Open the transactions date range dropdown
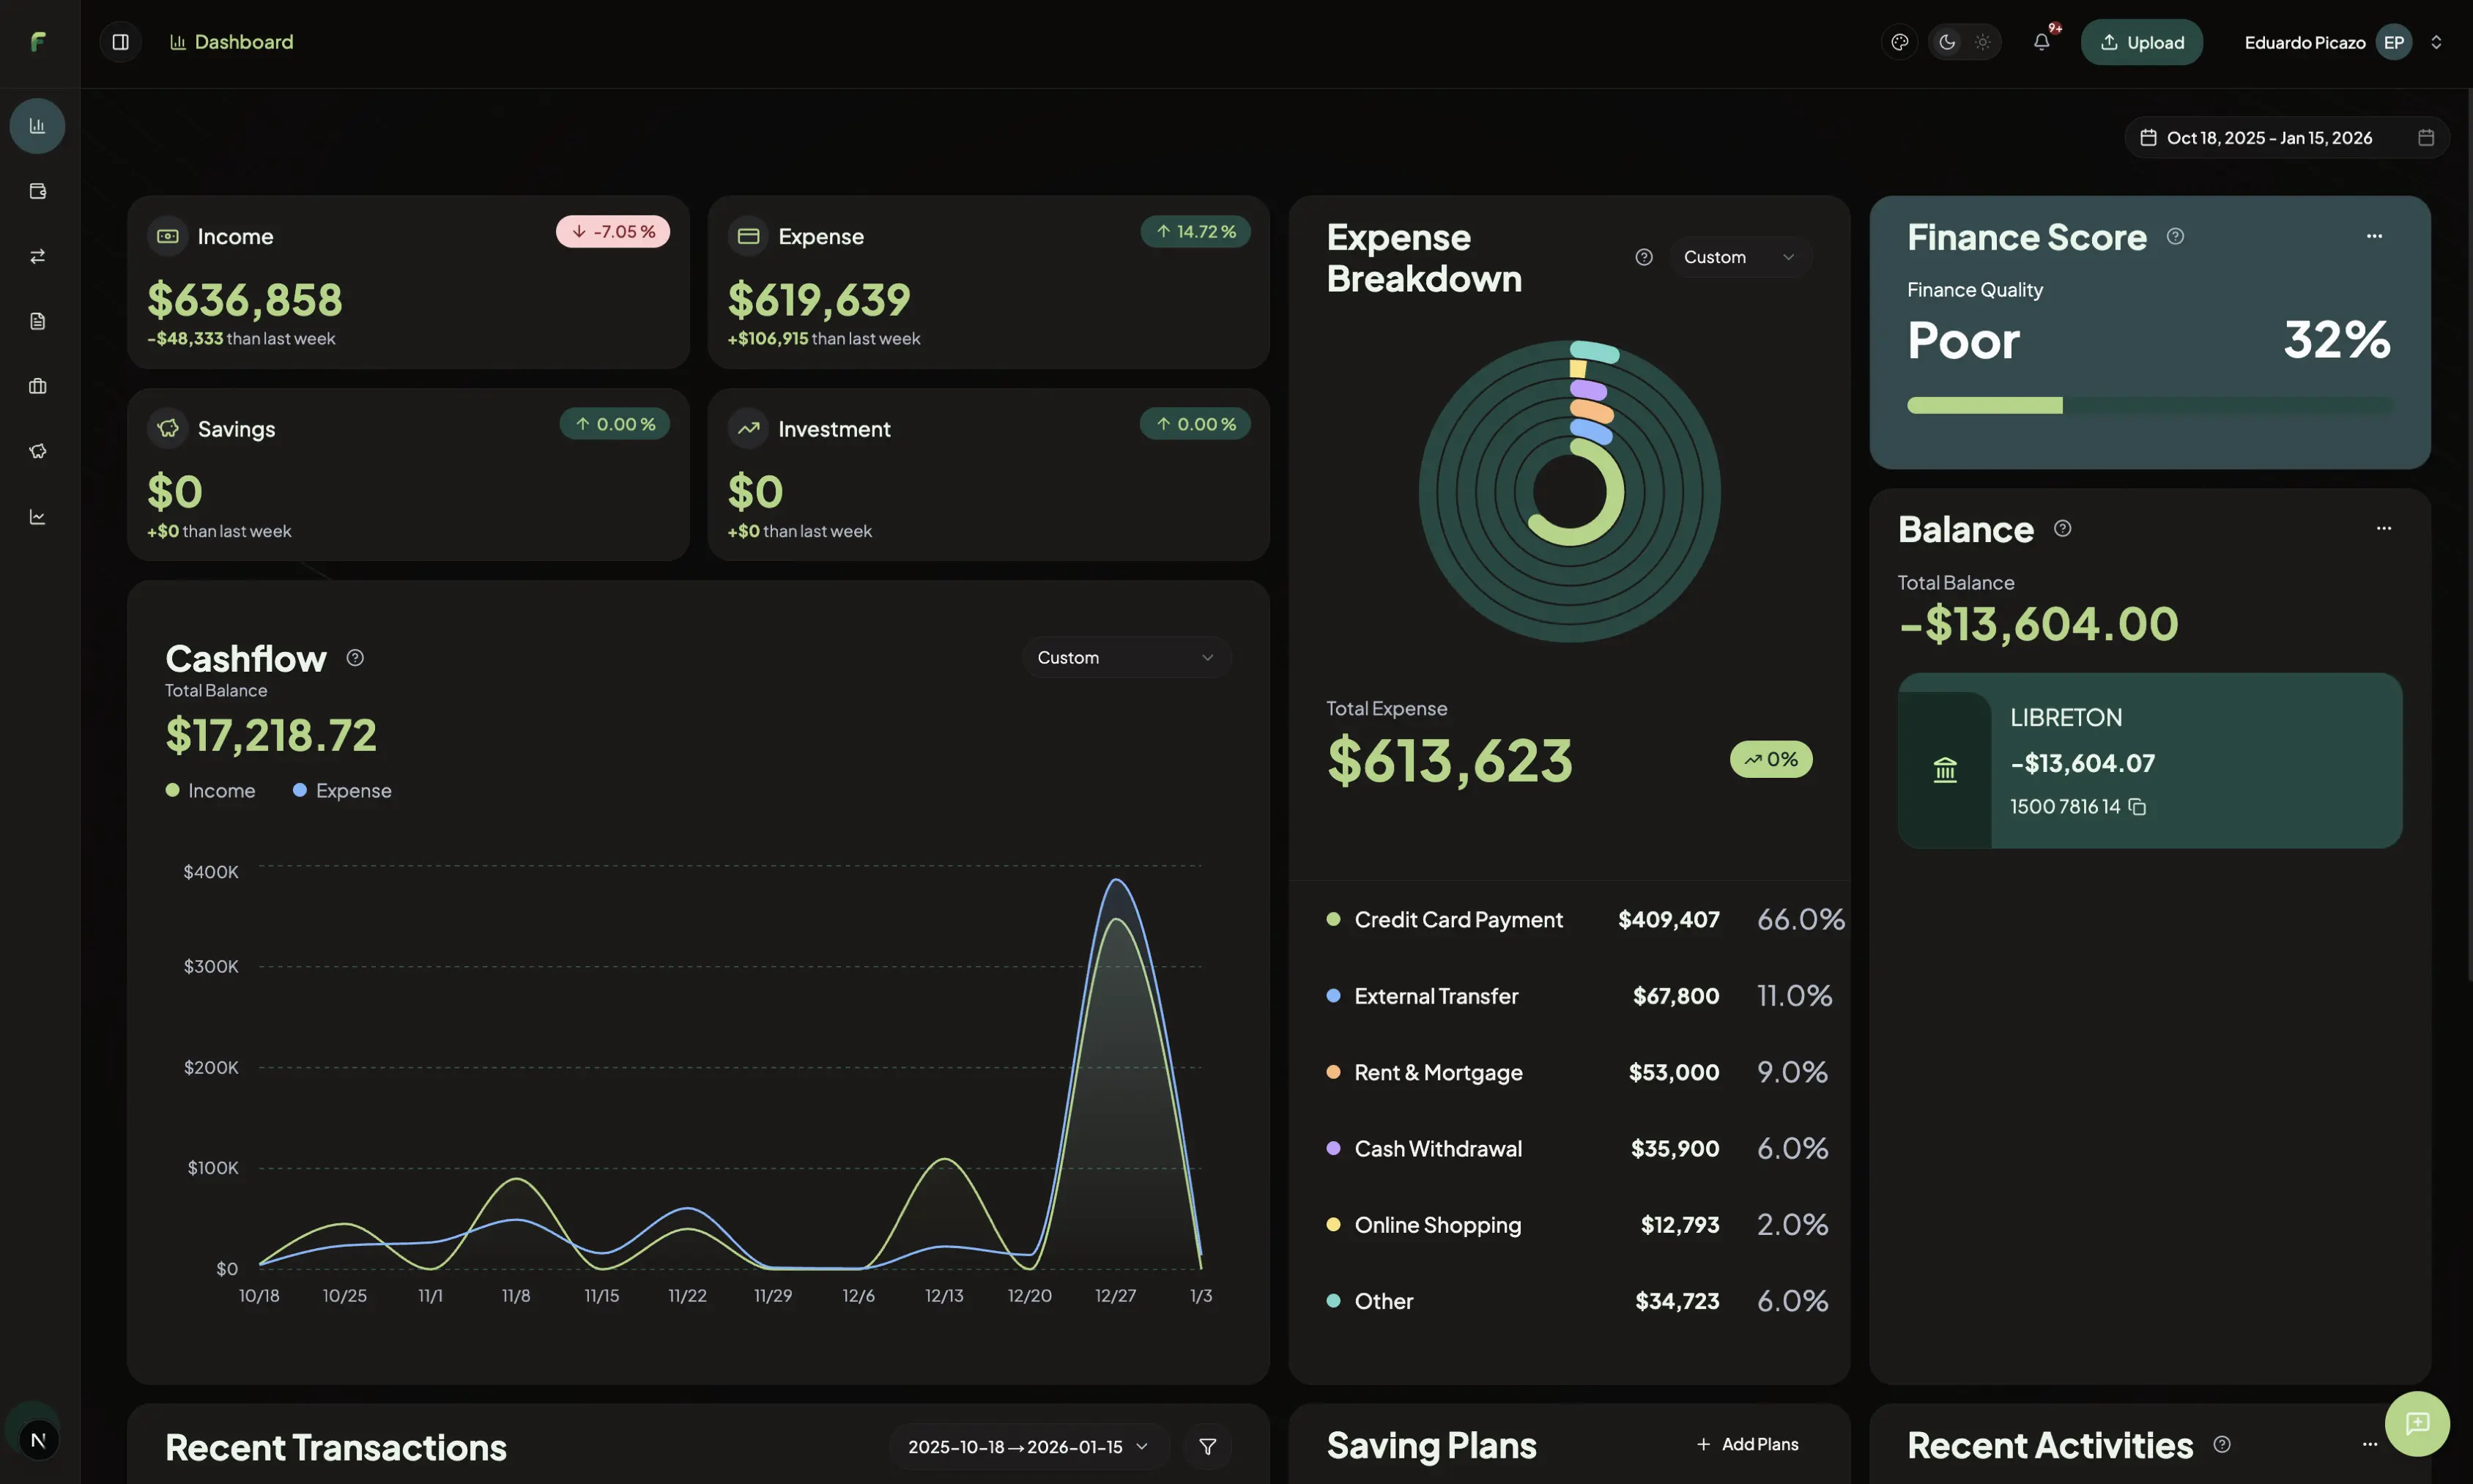The image size is (2473, 1484). 1029,1446
